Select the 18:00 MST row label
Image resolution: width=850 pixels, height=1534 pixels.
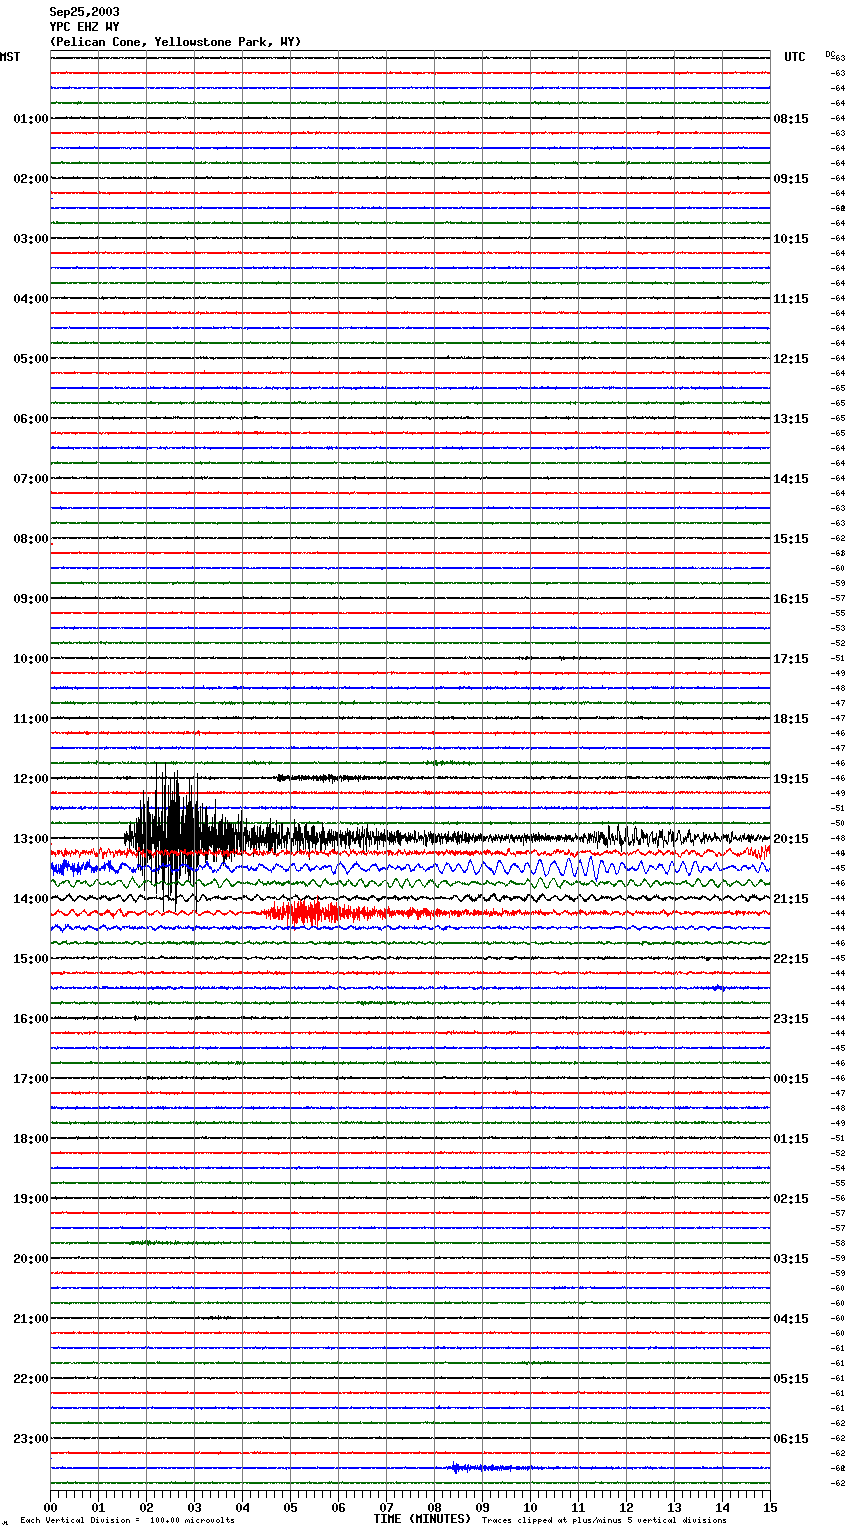[x=30, y=1139]
